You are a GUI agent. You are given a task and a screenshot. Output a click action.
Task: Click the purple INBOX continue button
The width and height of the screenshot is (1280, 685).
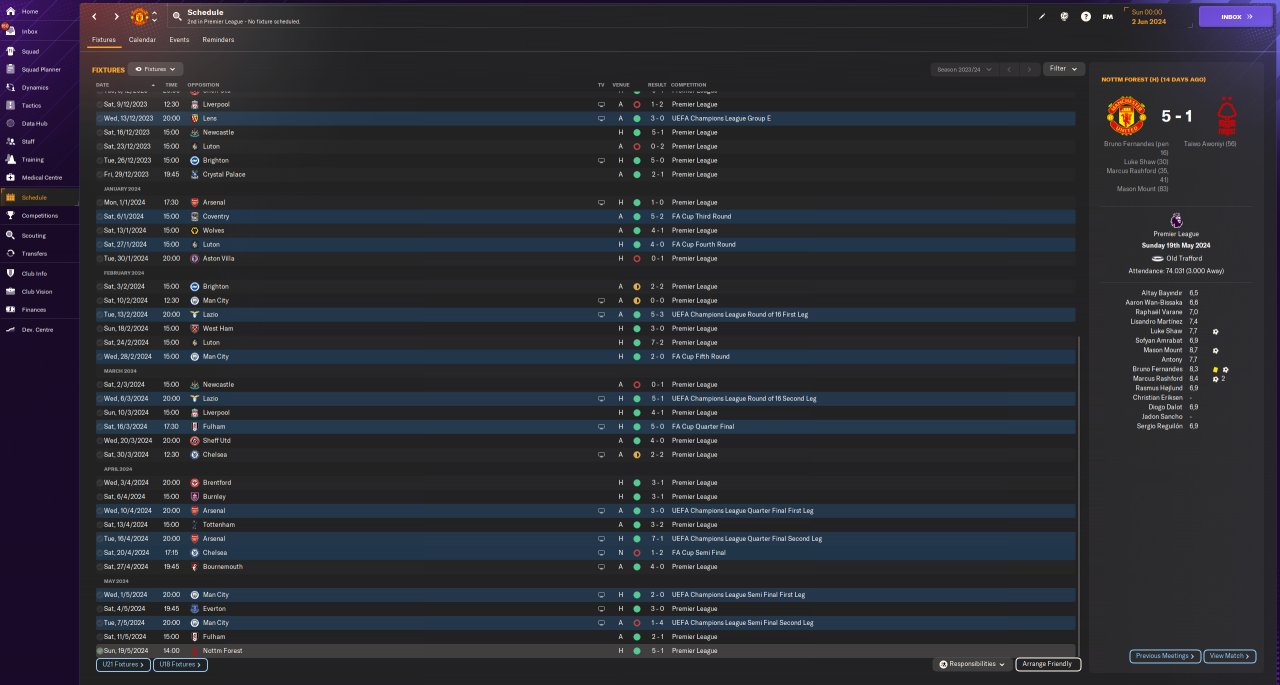click(x=1236, y=16)
